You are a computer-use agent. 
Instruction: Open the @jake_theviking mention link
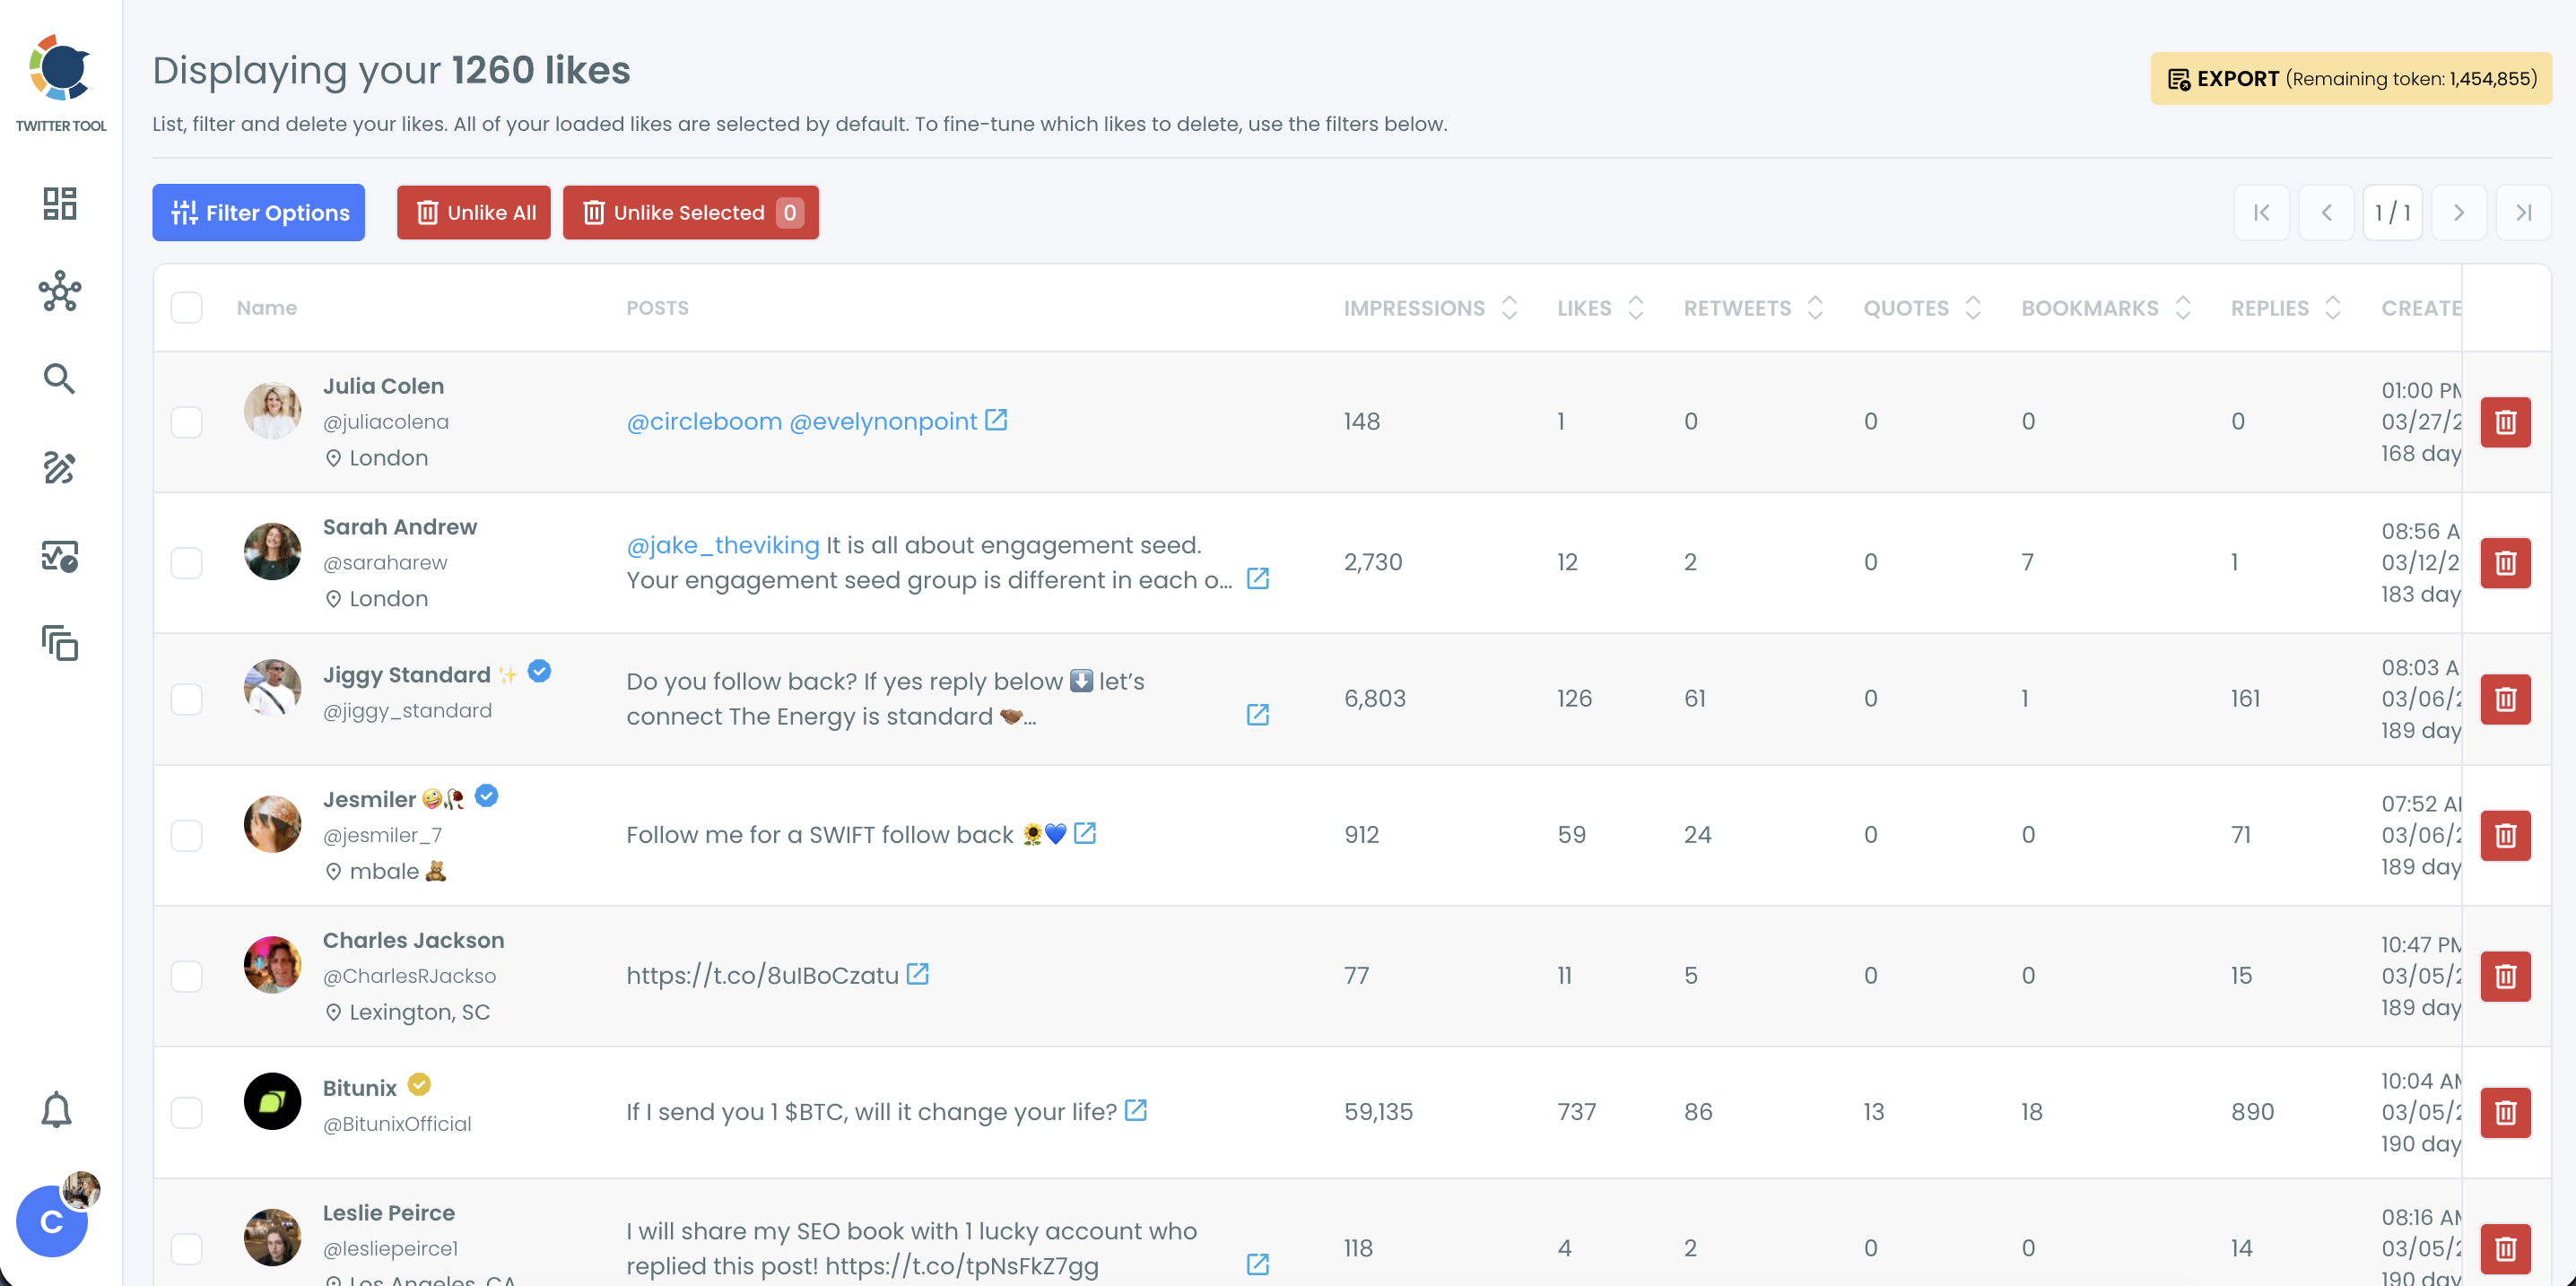(x=723, y=545)
